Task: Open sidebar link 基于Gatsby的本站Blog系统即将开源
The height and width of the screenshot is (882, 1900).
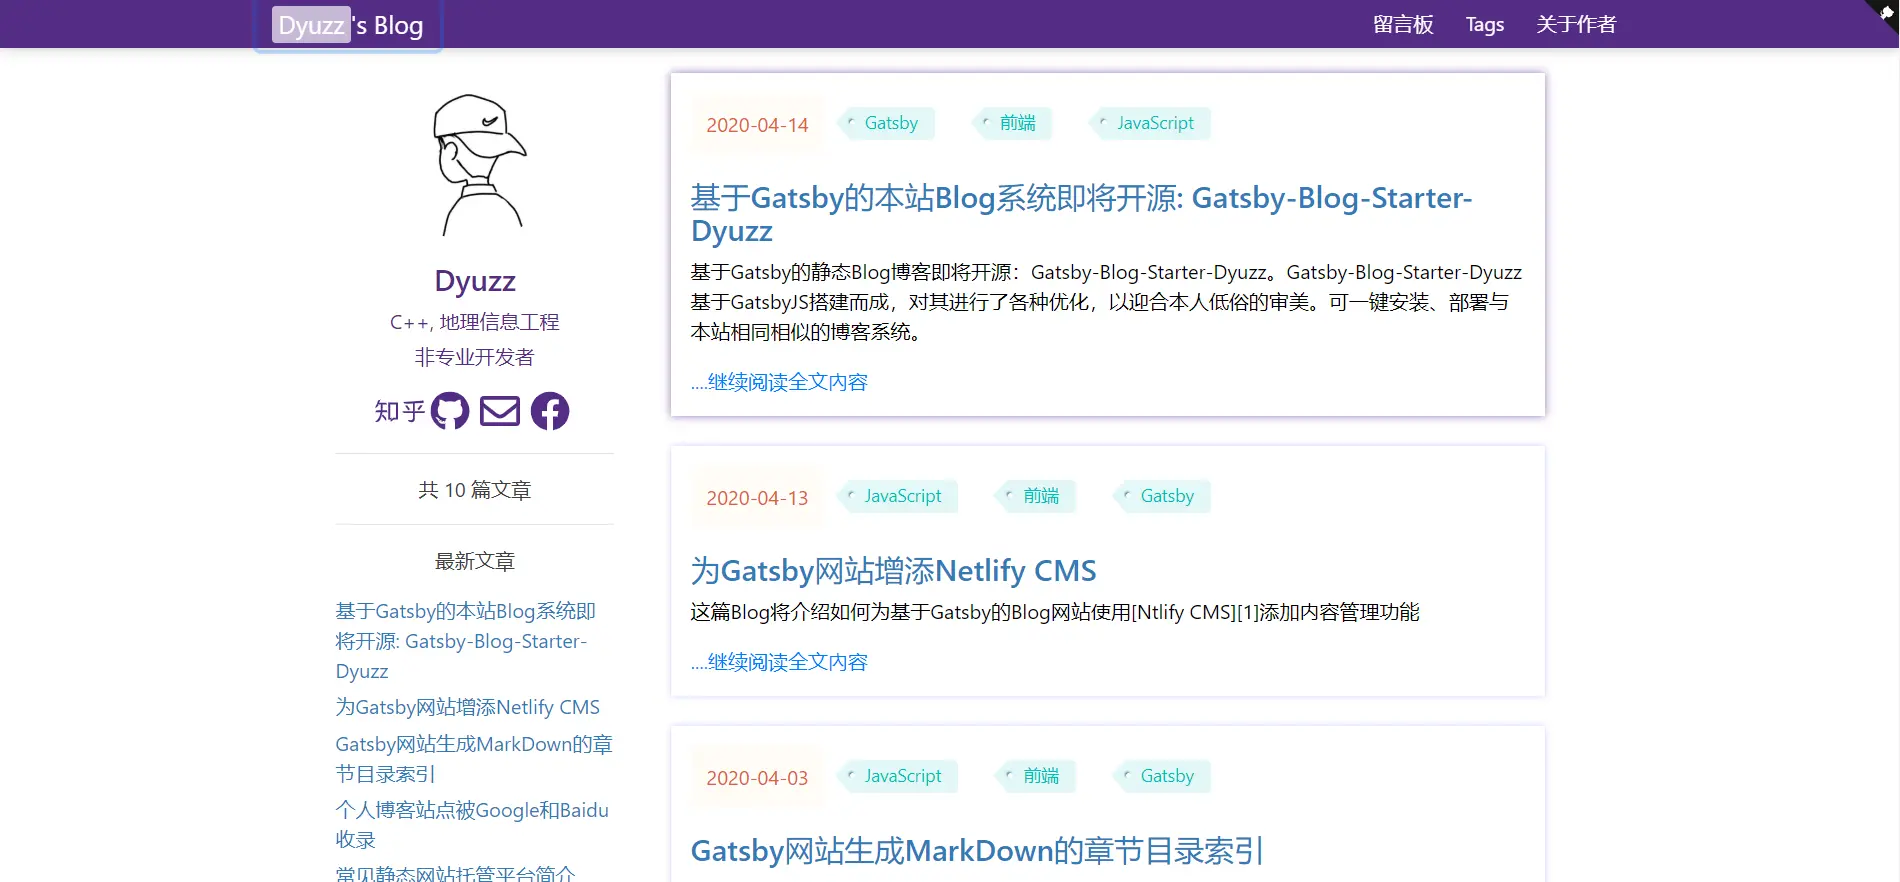Action: [466, 641]
